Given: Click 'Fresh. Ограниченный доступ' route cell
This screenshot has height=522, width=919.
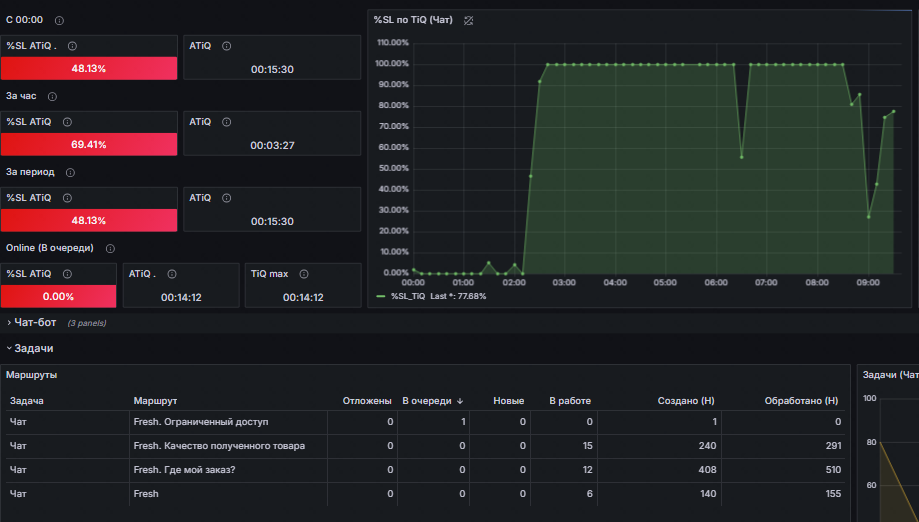Looking at the screenshot, I should click(x=201, y=422).
